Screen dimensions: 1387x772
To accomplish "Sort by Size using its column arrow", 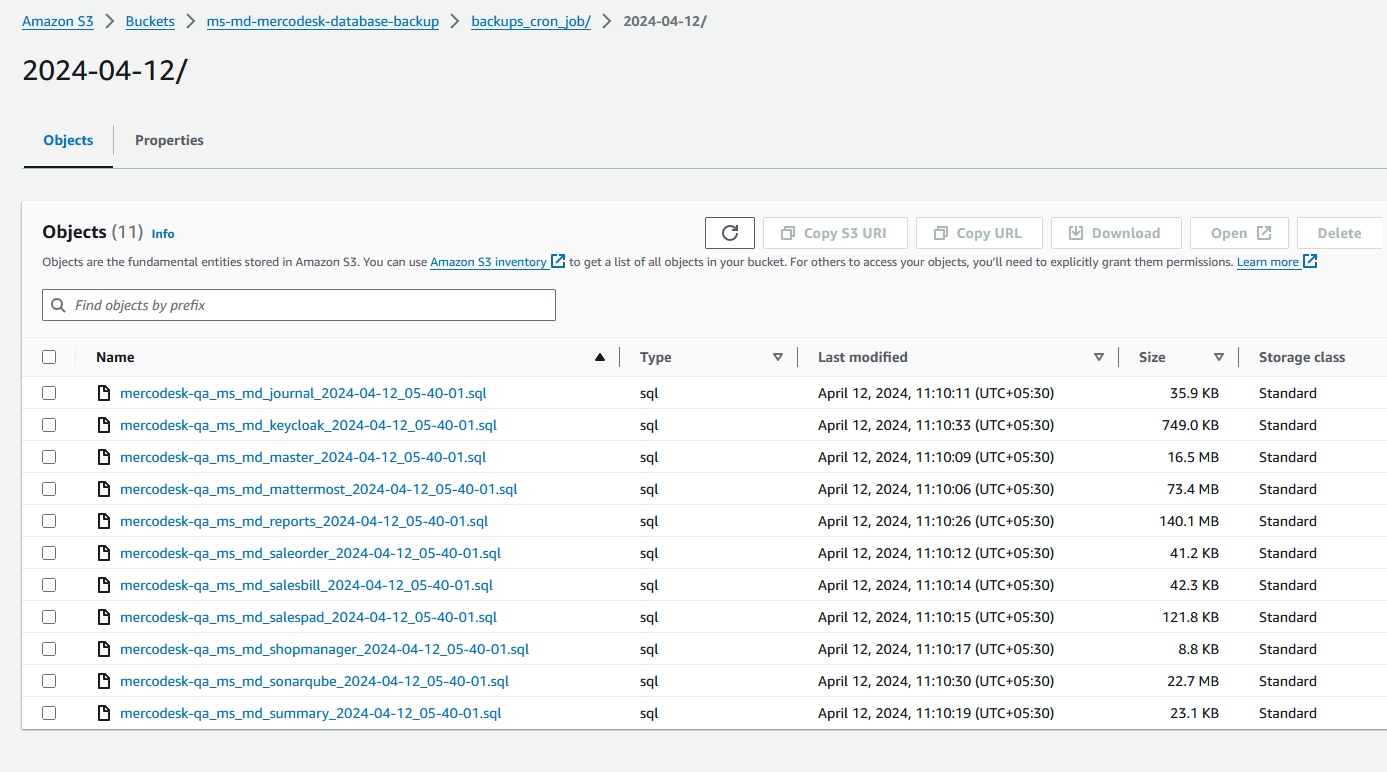I will click(x=1219, y=357).
